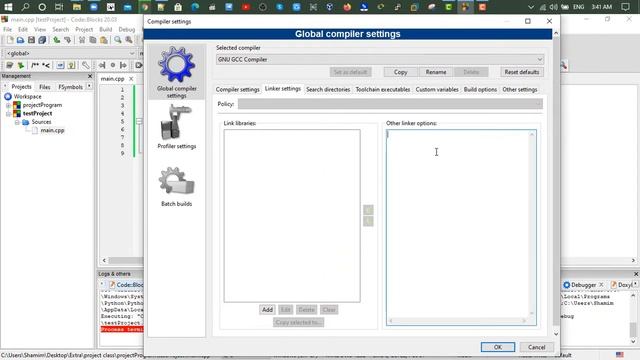The image size is (640, 360).
Task: Move selected link library down arrow
Action: (368, 221)
